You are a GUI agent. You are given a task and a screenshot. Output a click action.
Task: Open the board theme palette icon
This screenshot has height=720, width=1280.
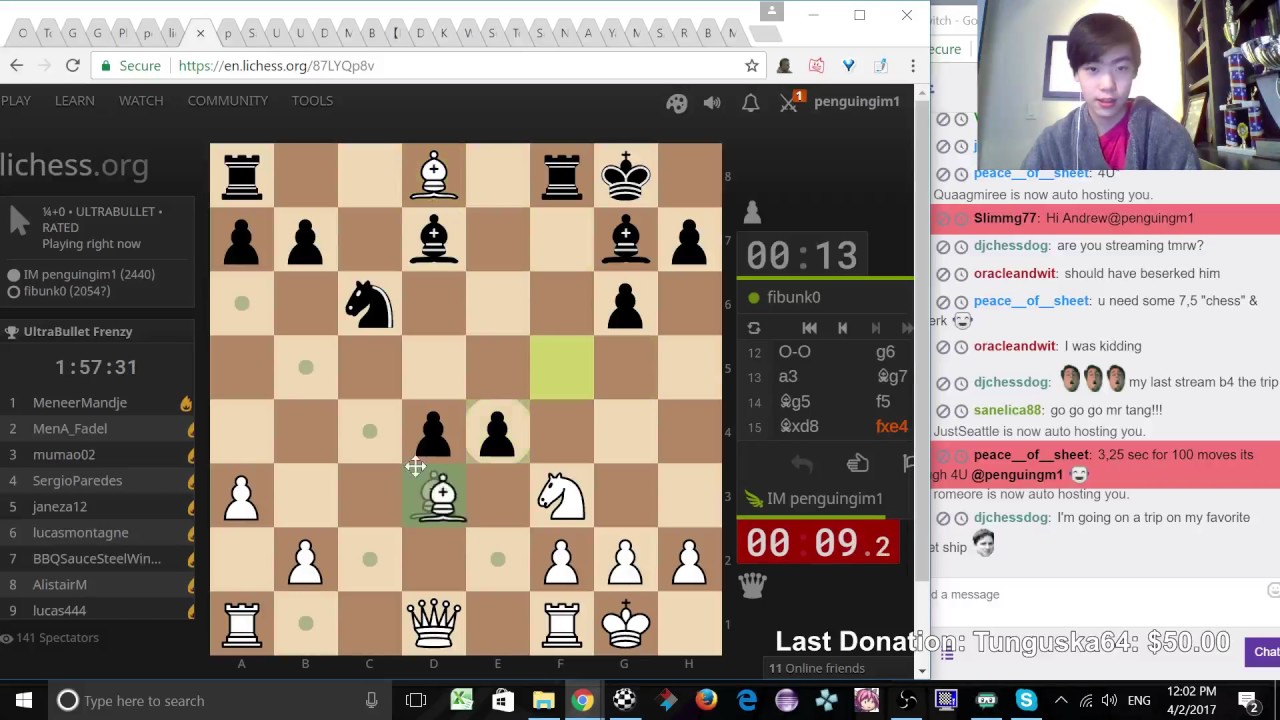(x=677, y=102)
